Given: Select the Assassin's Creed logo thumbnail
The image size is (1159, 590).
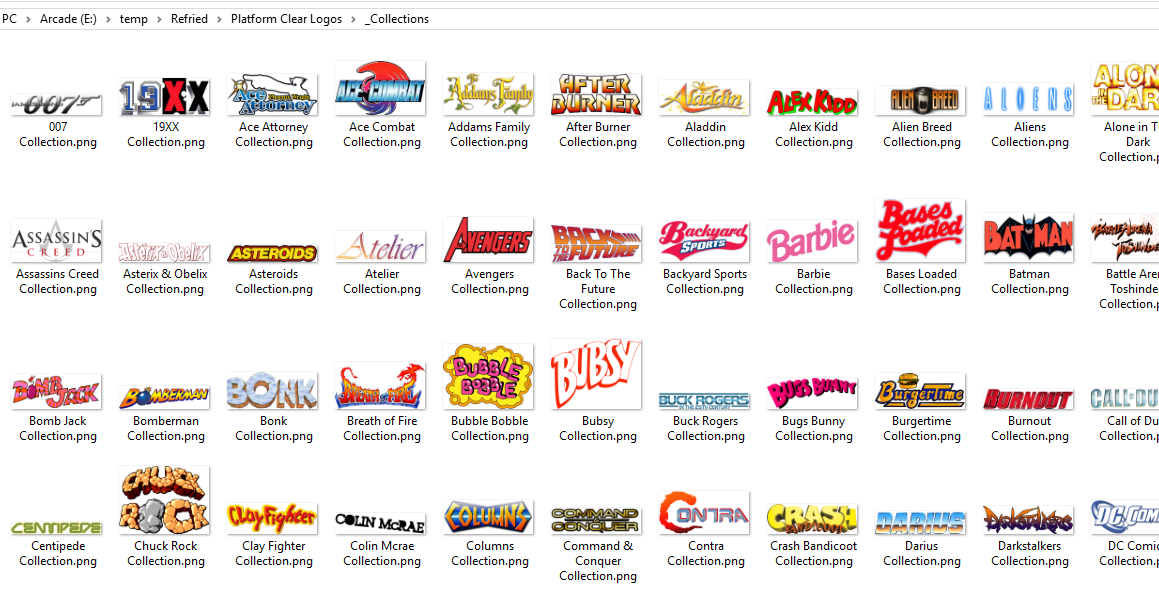Looking at the screenshot, I should [56, 240].
